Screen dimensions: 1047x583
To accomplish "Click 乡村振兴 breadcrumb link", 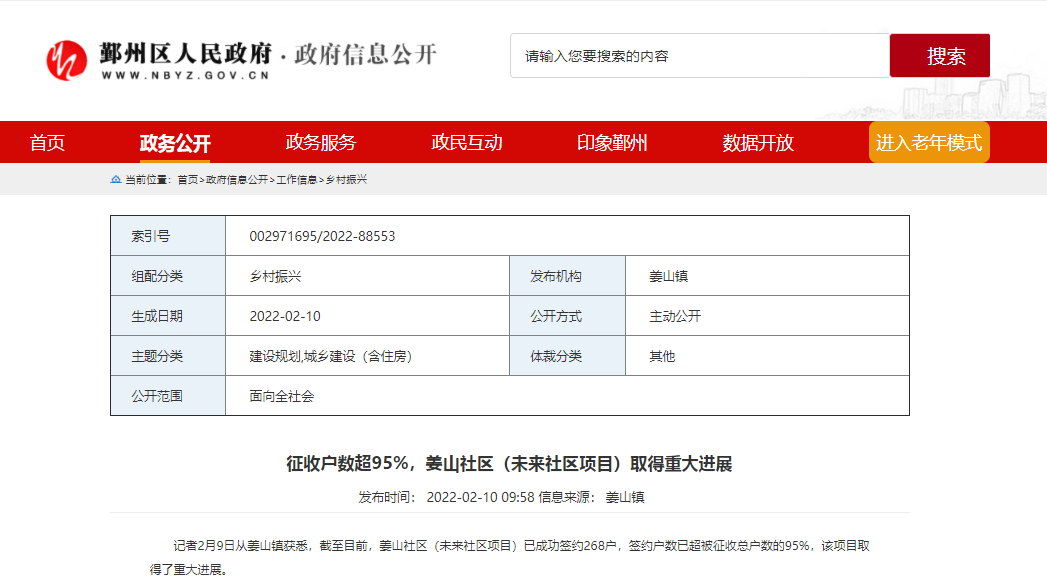I will 347,180.
